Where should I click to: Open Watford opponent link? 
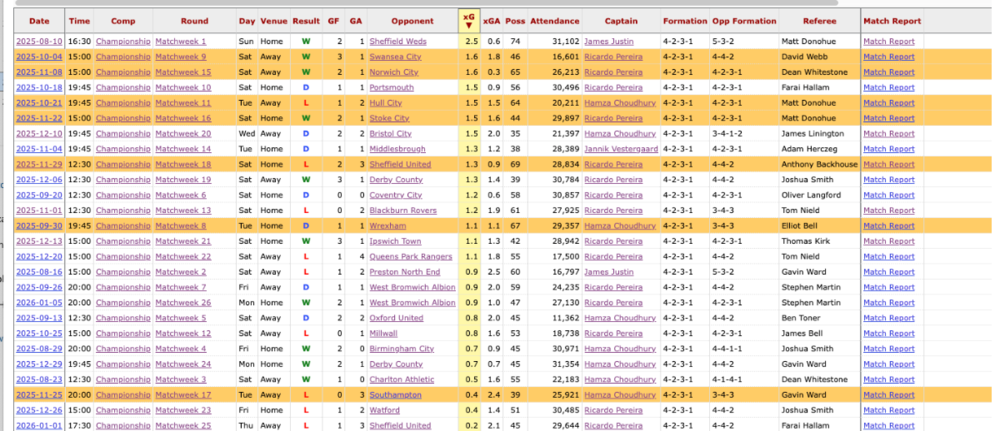pyautogui.click(x=385, y=410)
